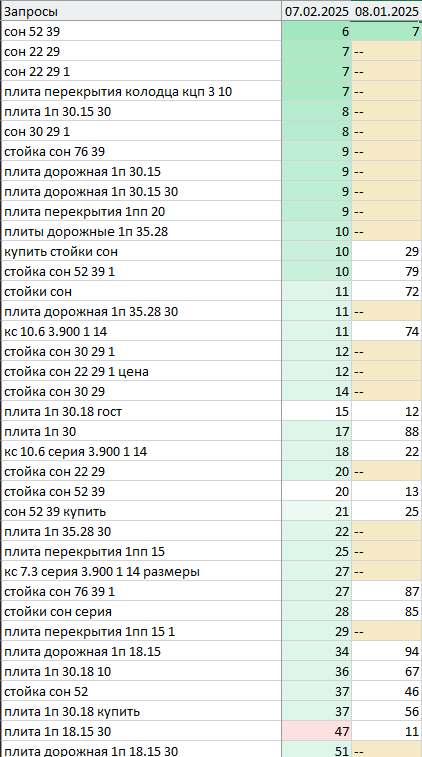The image size is (422, 757).
Task: Select value 88 for 'плита 1п 30'
Action: point(386,432)
